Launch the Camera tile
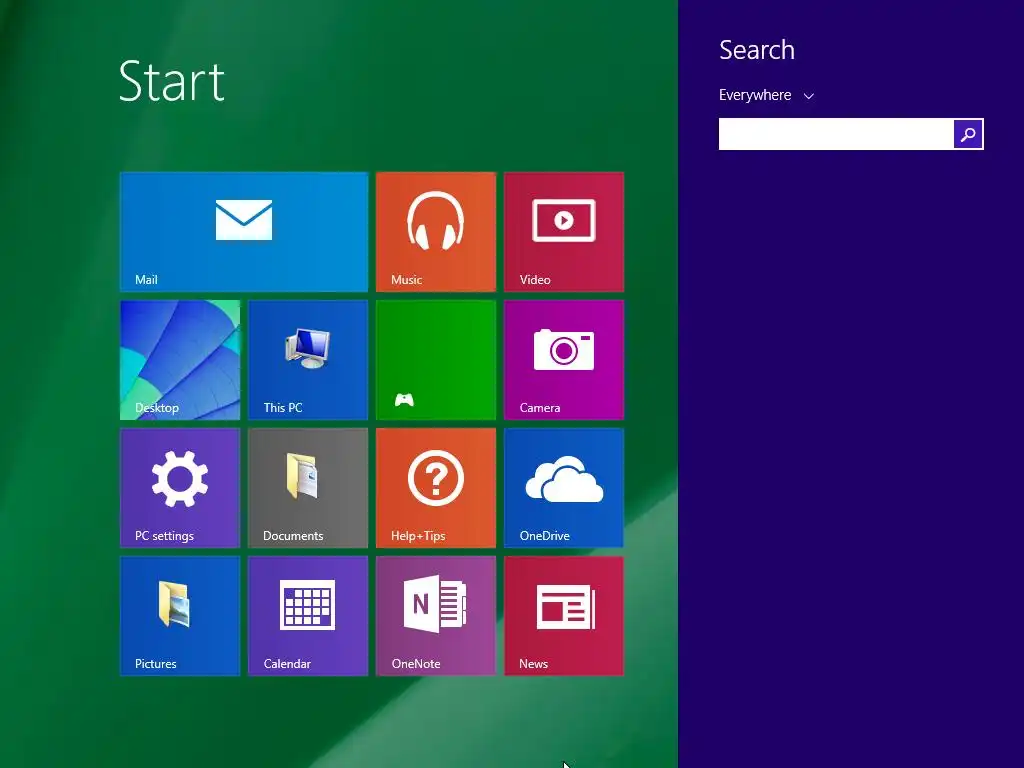This screenshot has width=1024, height=768. pos(564,360)
